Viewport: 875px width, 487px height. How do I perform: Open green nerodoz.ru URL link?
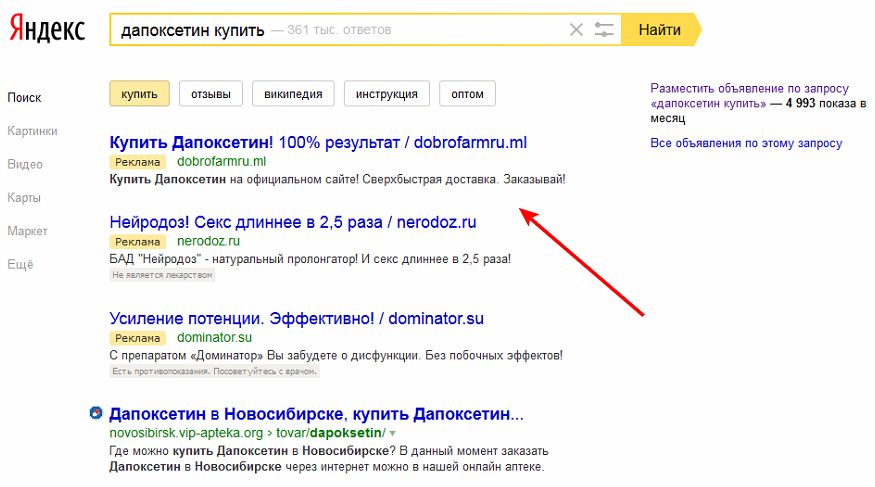[208, 241]
